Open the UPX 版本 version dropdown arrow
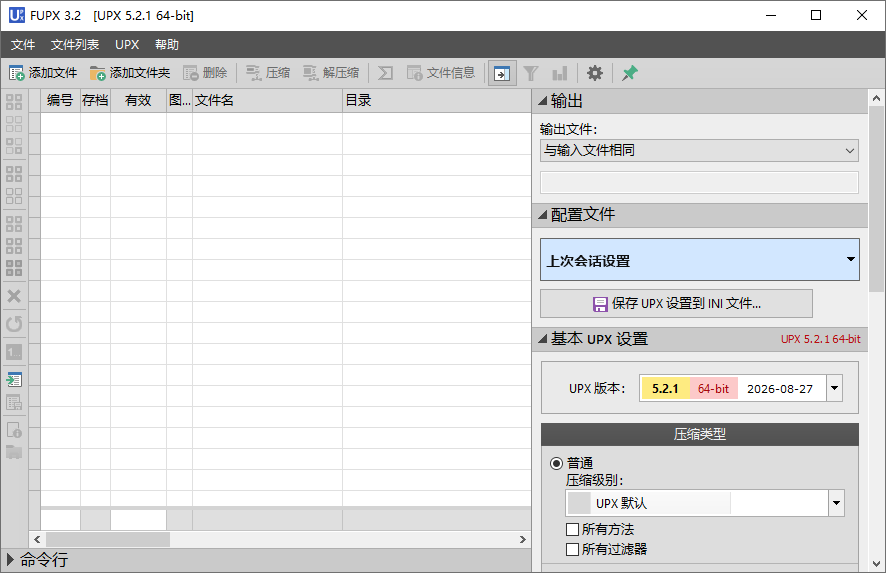Screen dimensions: 886x573 (x=834, y=388)
